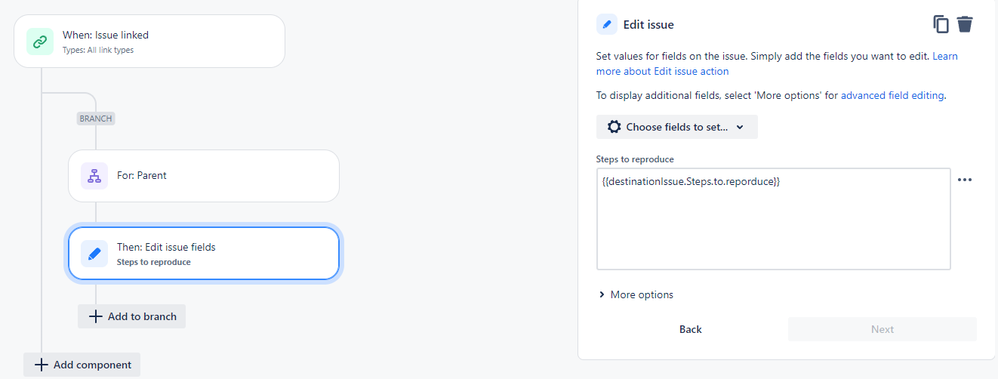Viewport: 998px width, 379px height.
Task: Select the When: Issue linked trigger
Action: pos(150,41)
